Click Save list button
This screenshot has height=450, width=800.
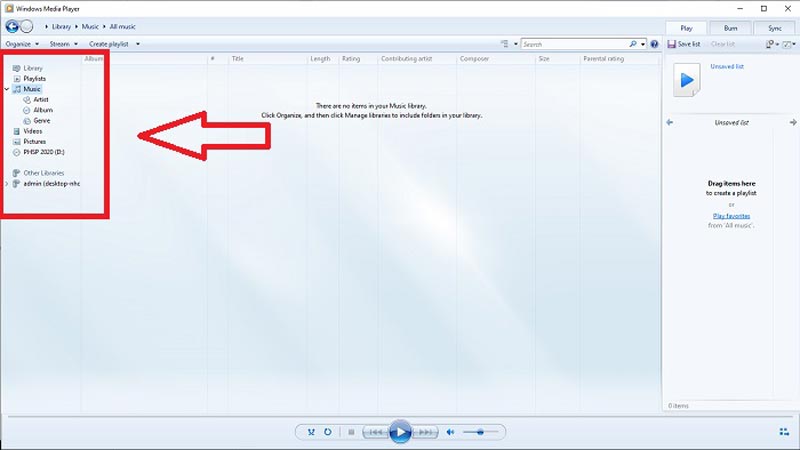click(x=684, y=44)
